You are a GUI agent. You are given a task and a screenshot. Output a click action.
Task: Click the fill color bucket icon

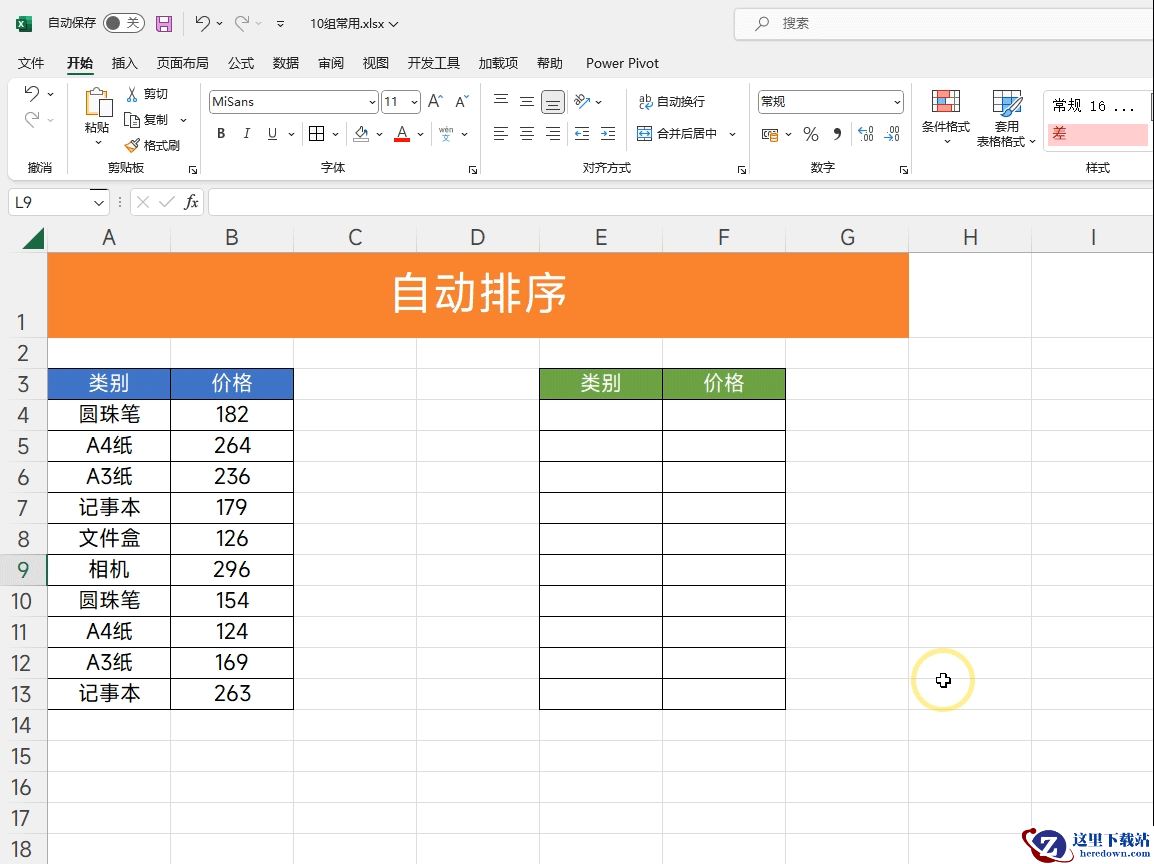(x=361, y=133)
